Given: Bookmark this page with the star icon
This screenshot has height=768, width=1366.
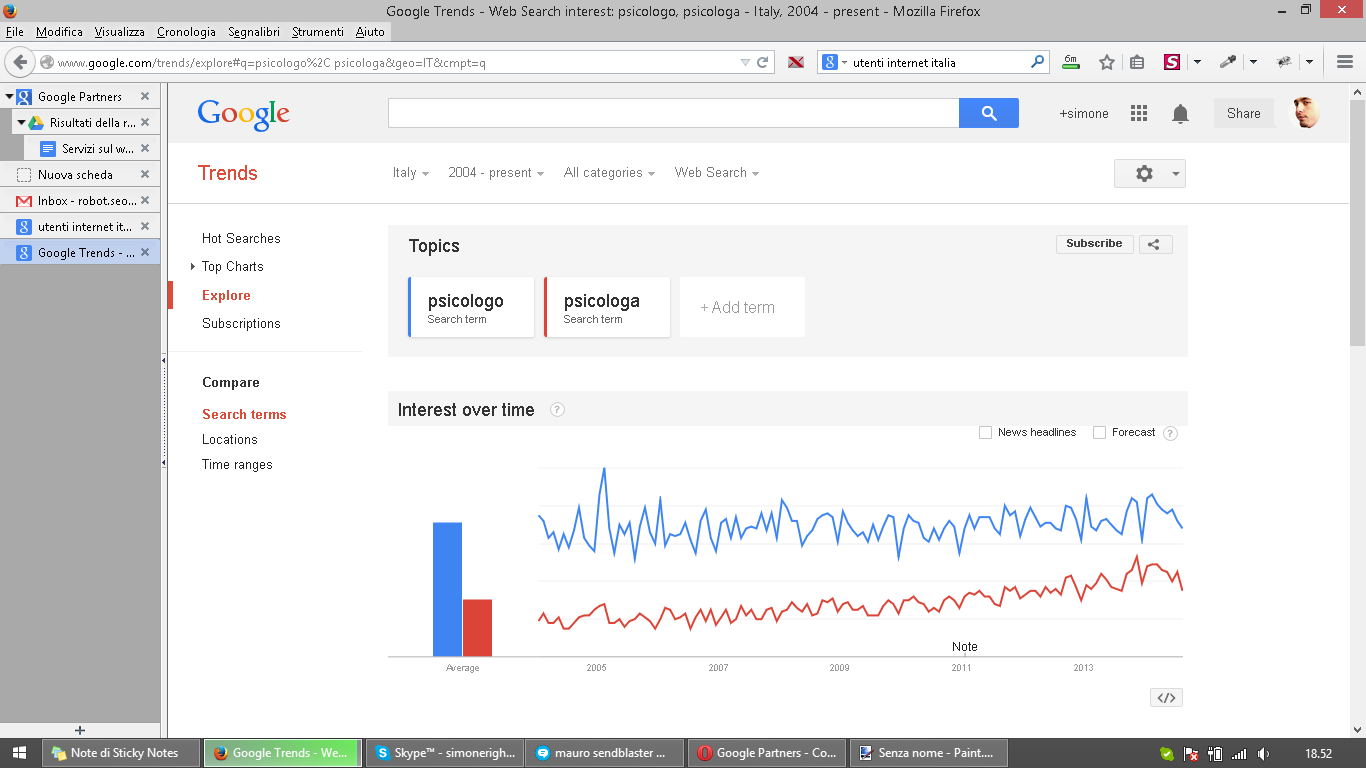Looking at the screenshot, I should point(1107,62).
